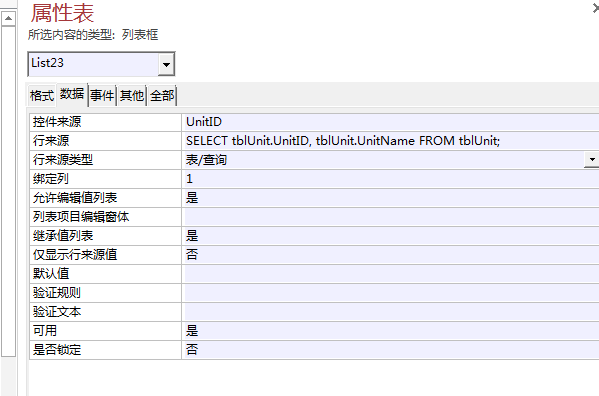
Task: Click the 绑定列 value field
Action: [x=390, y=179]
